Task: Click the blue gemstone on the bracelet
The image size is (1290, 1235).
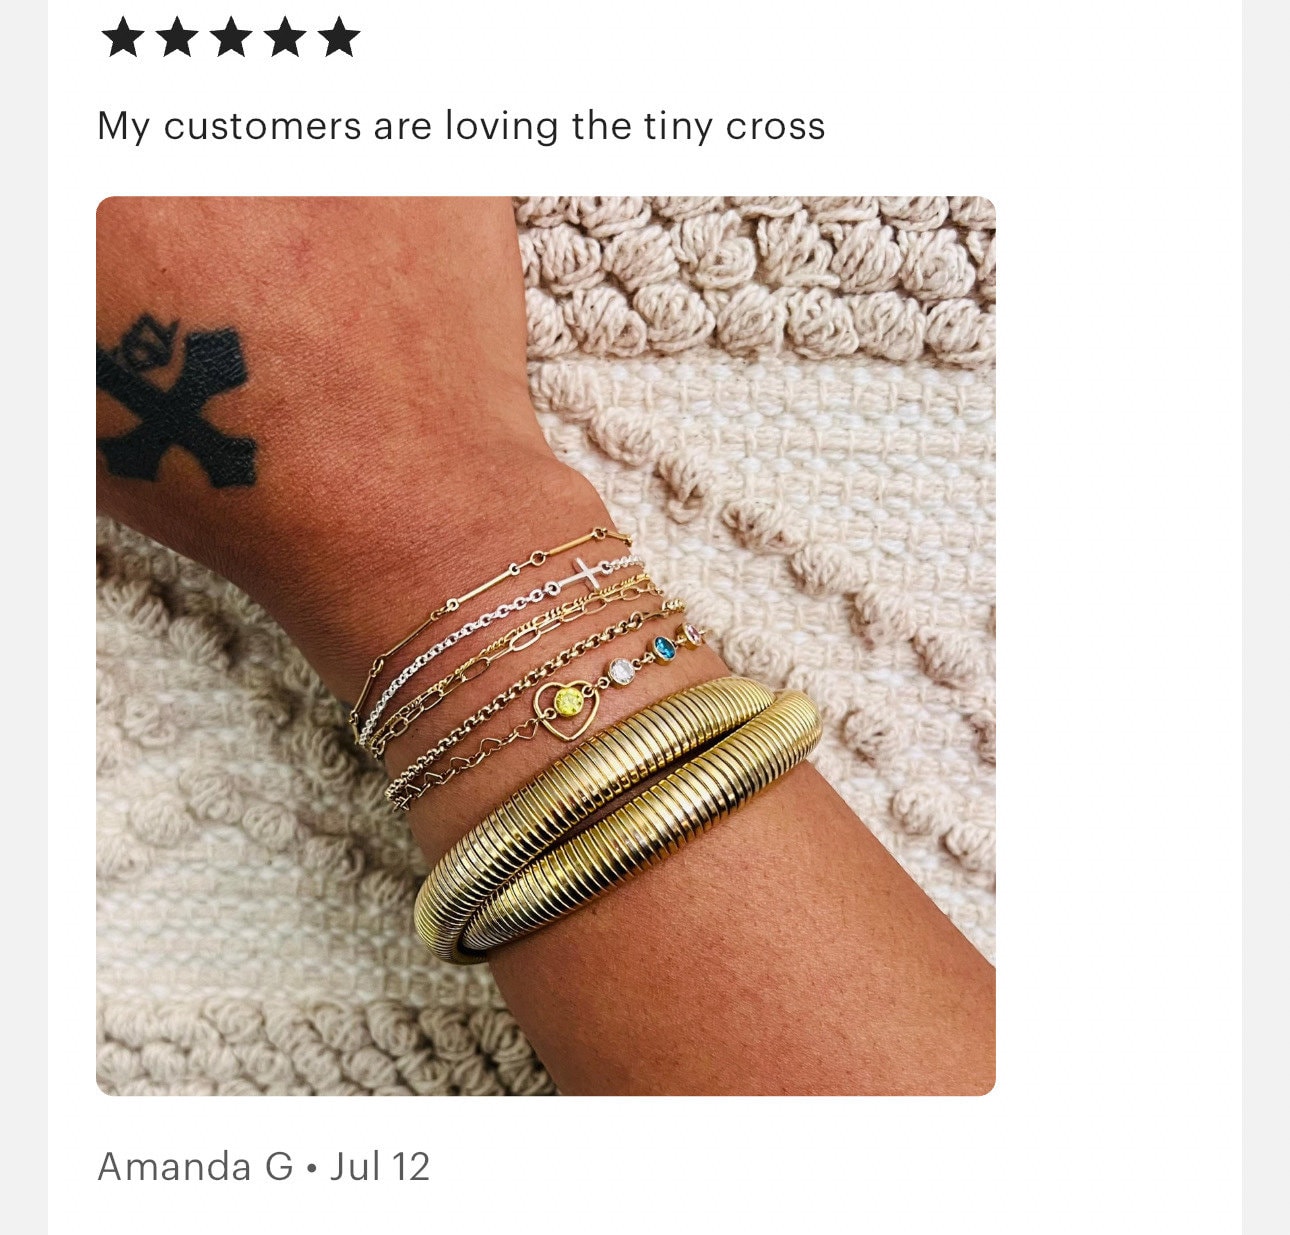Action: click(664, 649)
